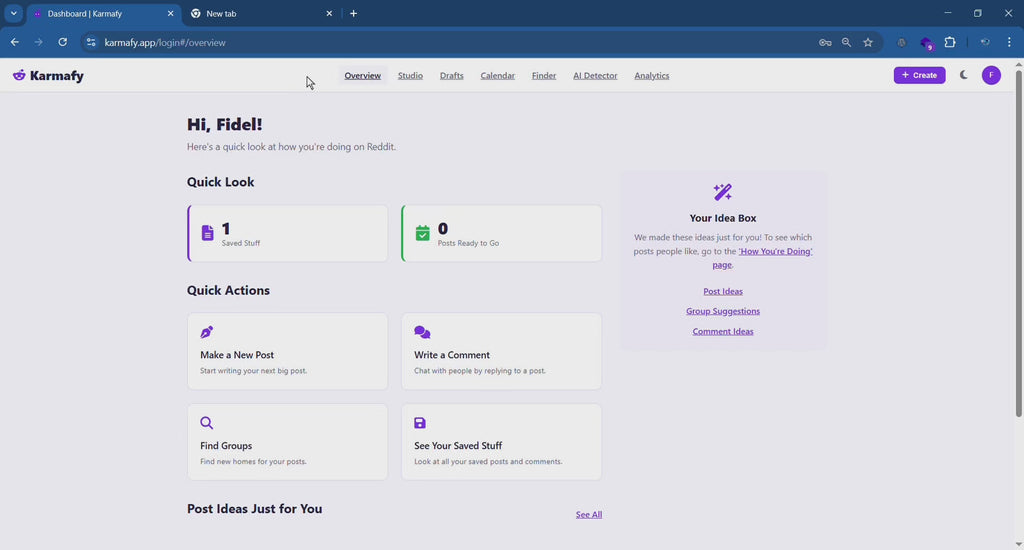Click the Saved Stuff document icon
Image resolution: width=1024 pixels, height=550 pixels.
(208, 233)
